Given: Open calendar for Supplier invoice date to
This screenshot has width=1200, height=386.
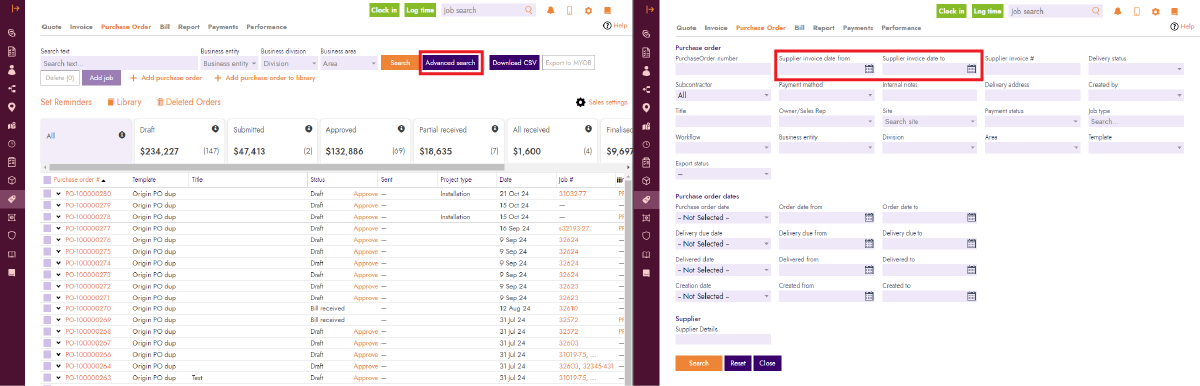Looking at the screenshot, I should (971, 69).
